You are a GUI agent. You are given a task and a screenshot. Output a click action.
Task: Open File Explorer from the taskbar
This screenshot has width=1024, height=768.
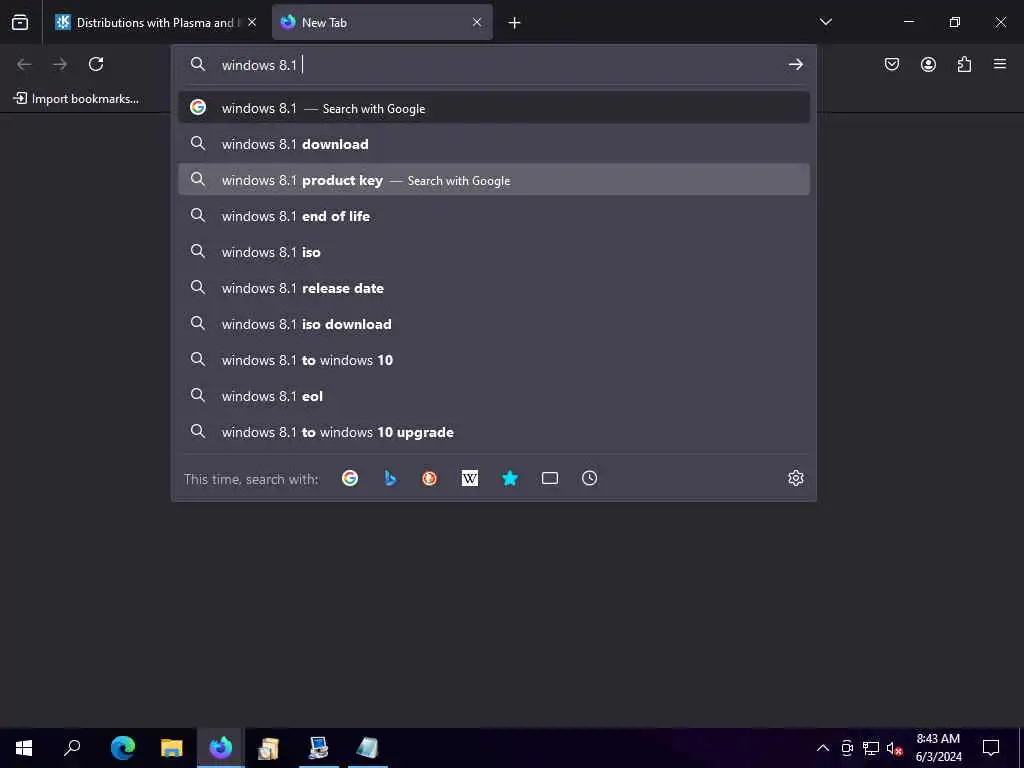click(x=171, y=748)
